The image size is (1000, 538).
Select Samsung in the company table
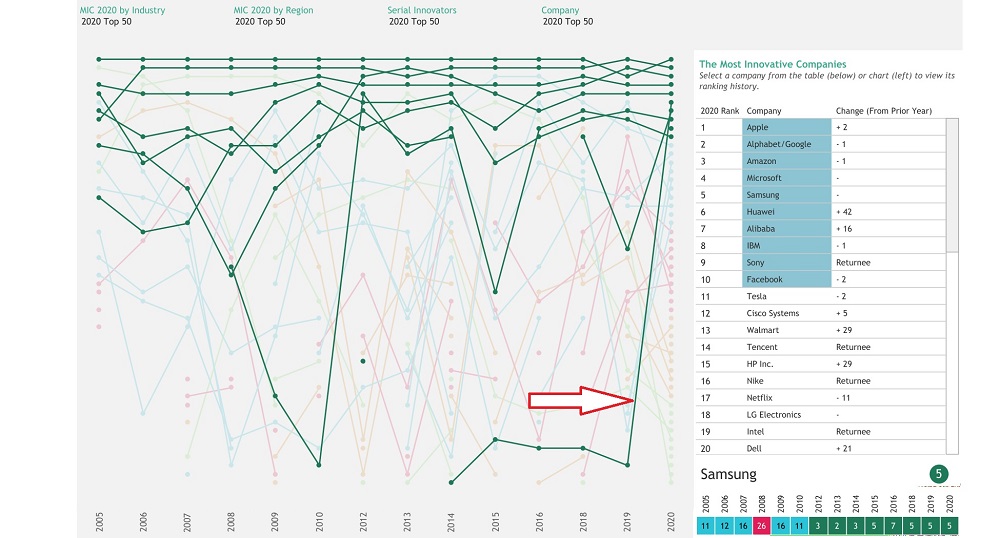[x=786, y=194]
